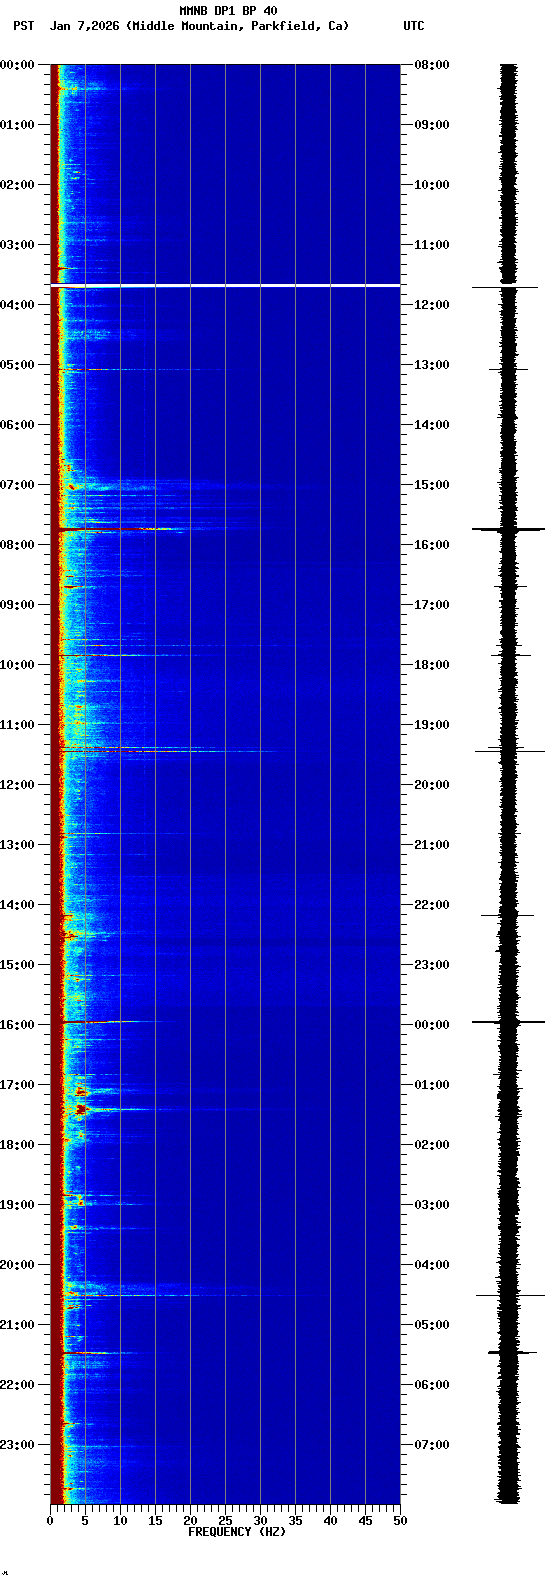Click the UTC time label '16:00'
Screen dimensions: 552x1584
pyautogui.click(x=431, y=545)
